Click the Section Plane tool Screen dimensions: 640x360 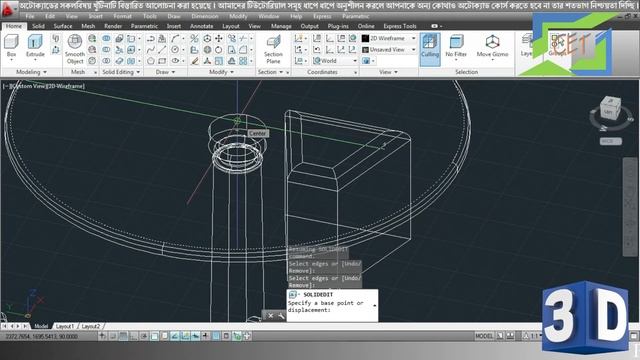tap(273, 49)
